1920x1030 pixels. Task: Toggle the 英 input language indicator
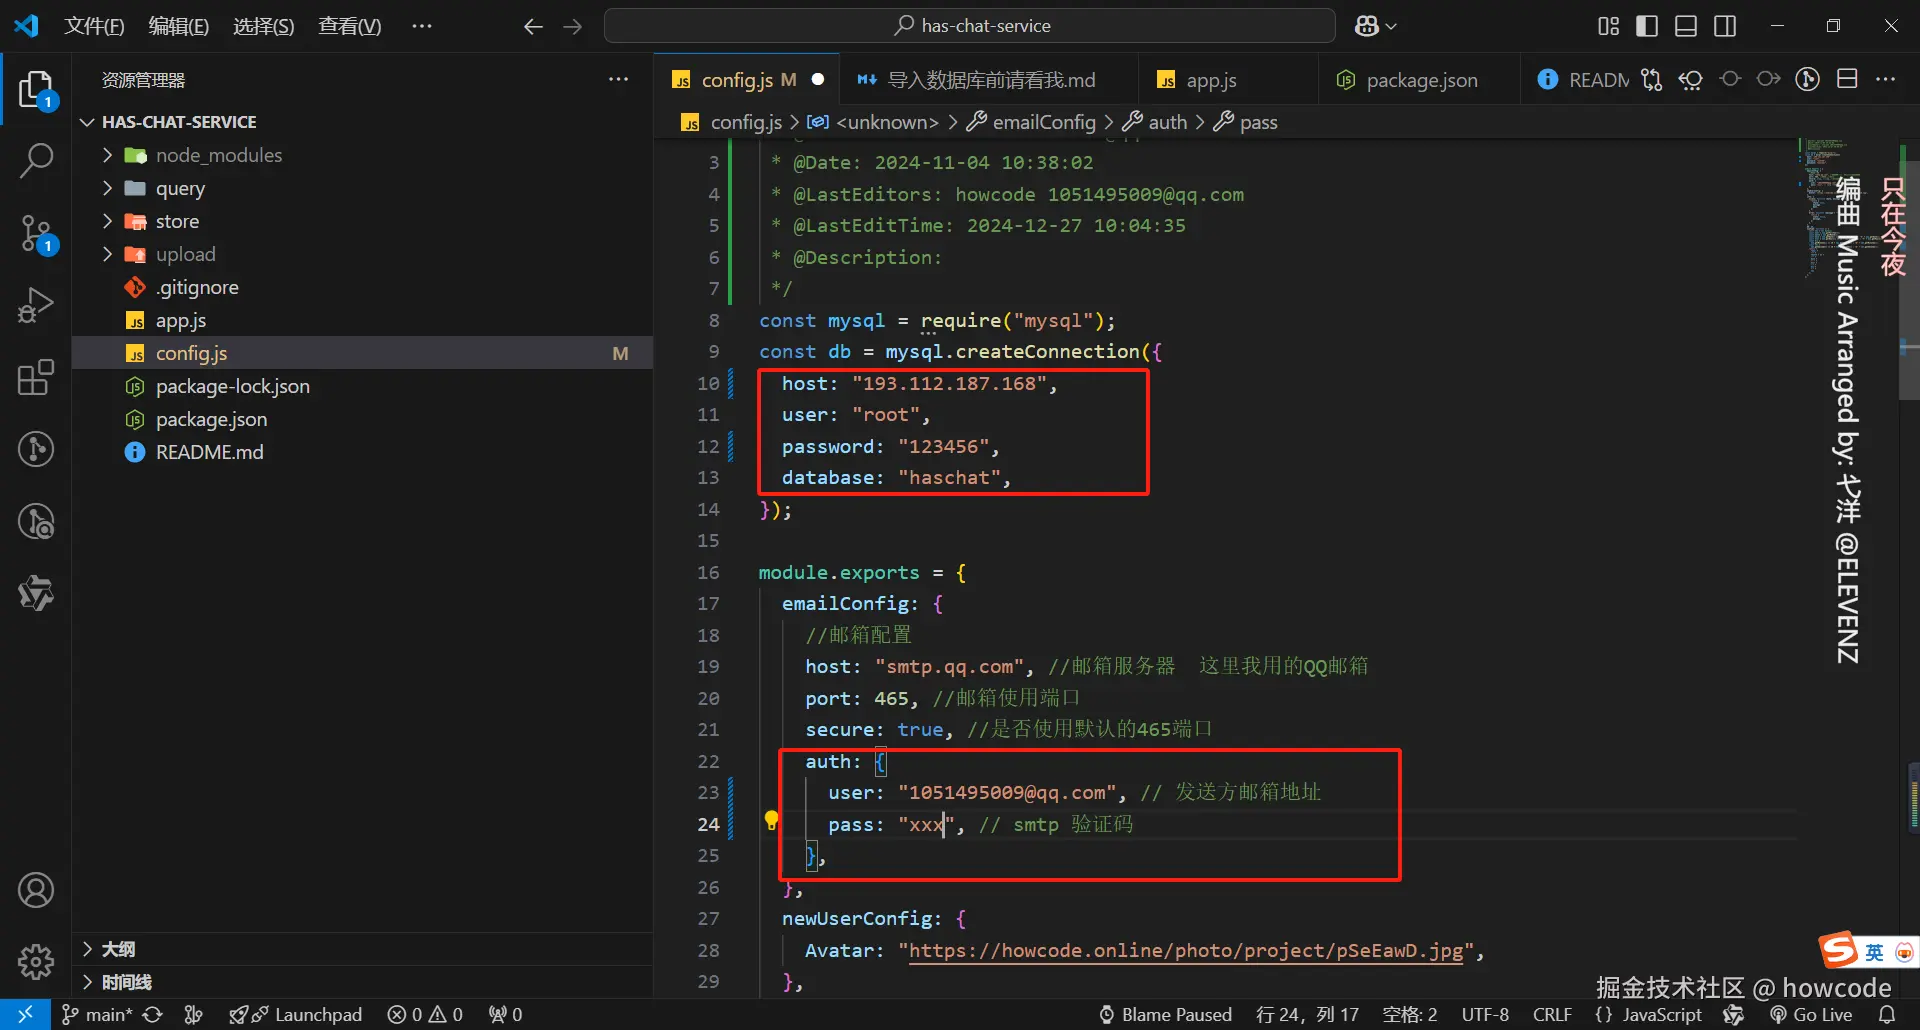1874,952
